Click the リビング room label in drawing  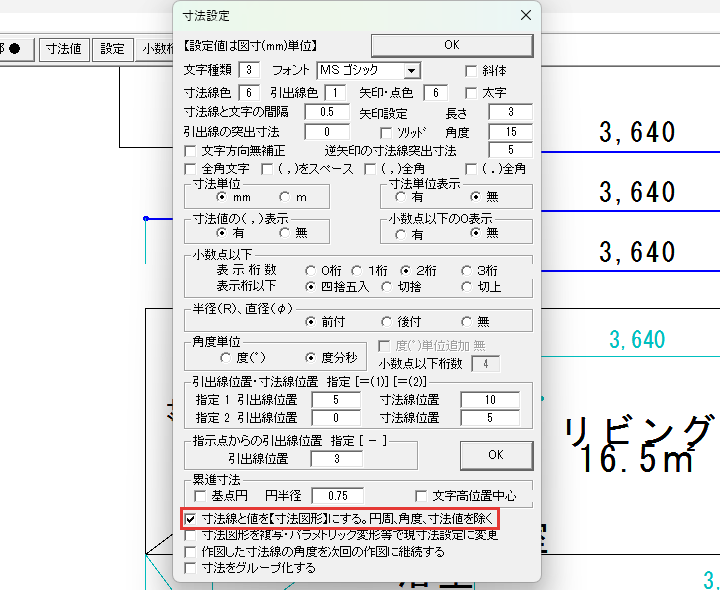[640, 432]
